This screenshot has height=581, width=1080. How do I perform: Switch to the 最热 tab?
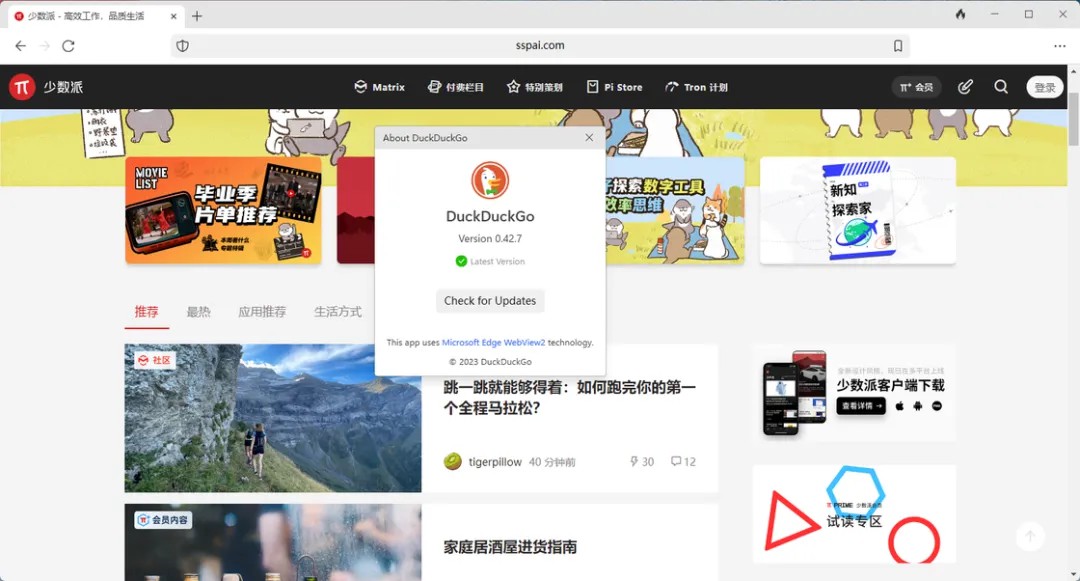(x=198, y=312)
